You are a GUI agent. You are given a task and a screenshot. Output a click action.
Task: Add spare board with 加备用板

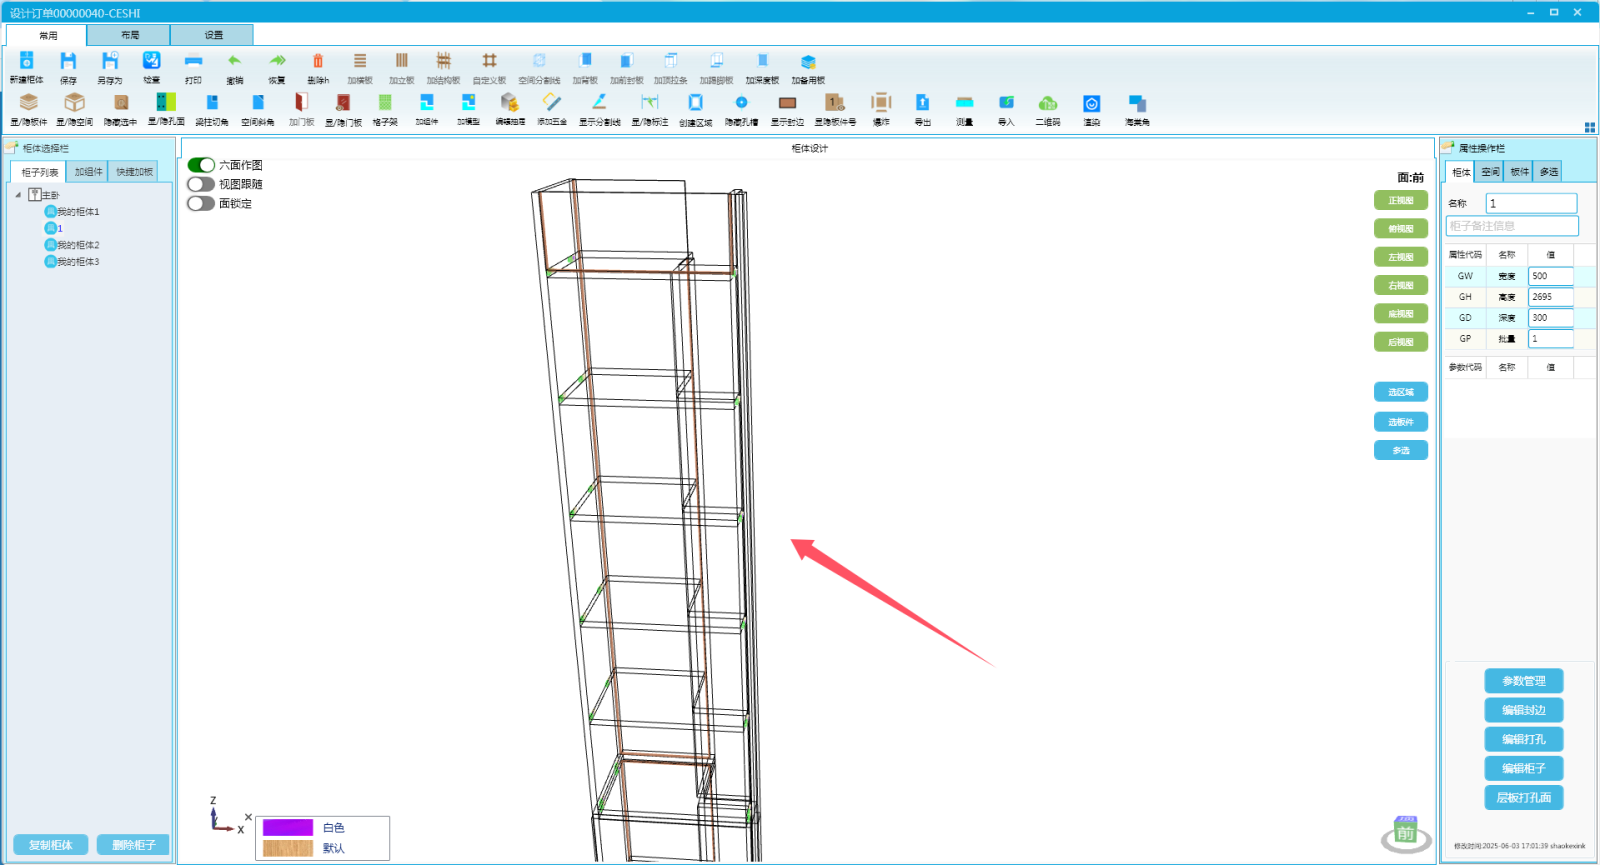pyautogui.click(x=808, y=61)
